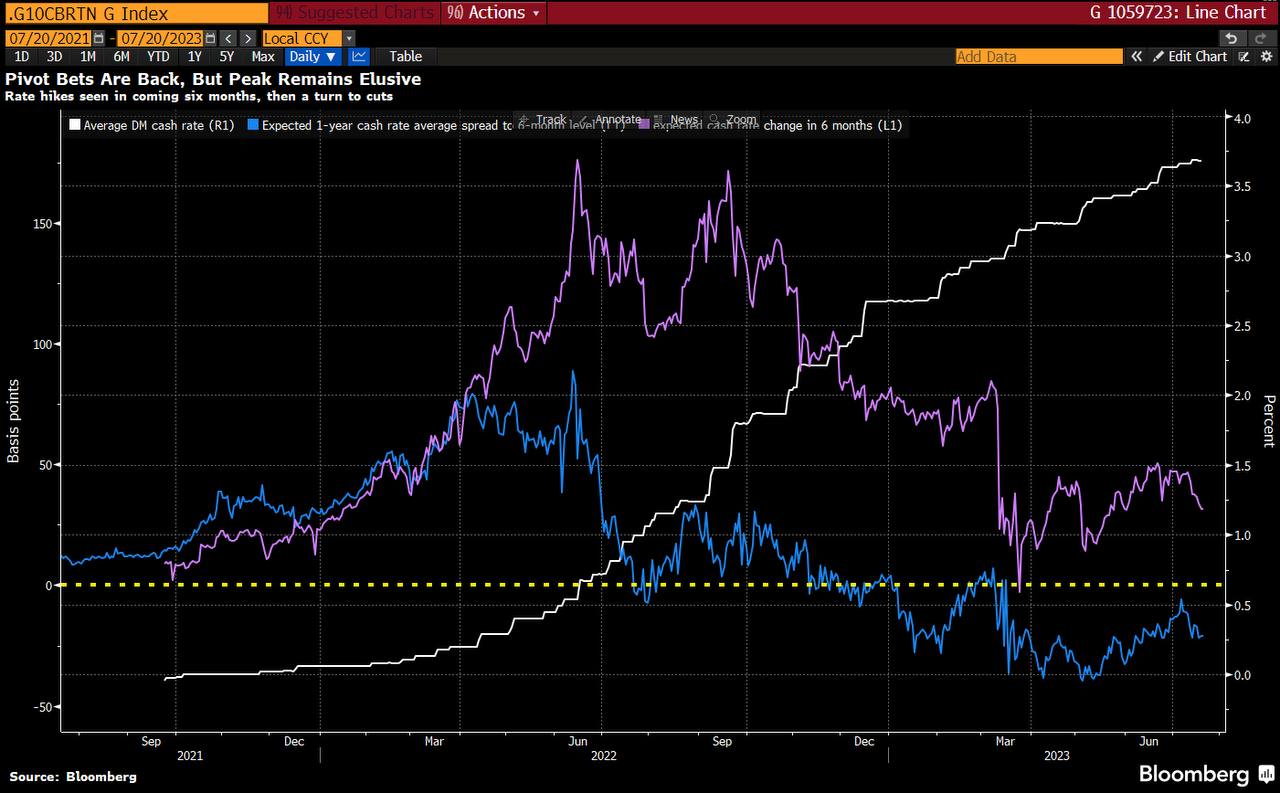
Task: Click blue Expected 1-year cash rate legend swatch
Action: [x=253, y=126]
